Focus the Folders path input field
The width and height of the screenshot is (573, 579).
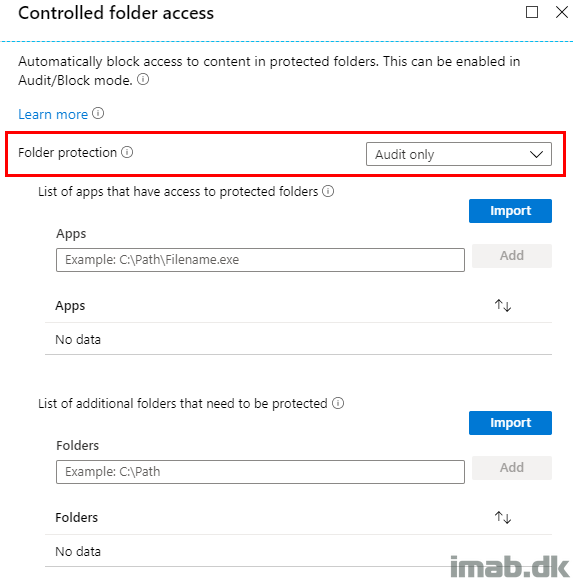(x=260, y=472)
